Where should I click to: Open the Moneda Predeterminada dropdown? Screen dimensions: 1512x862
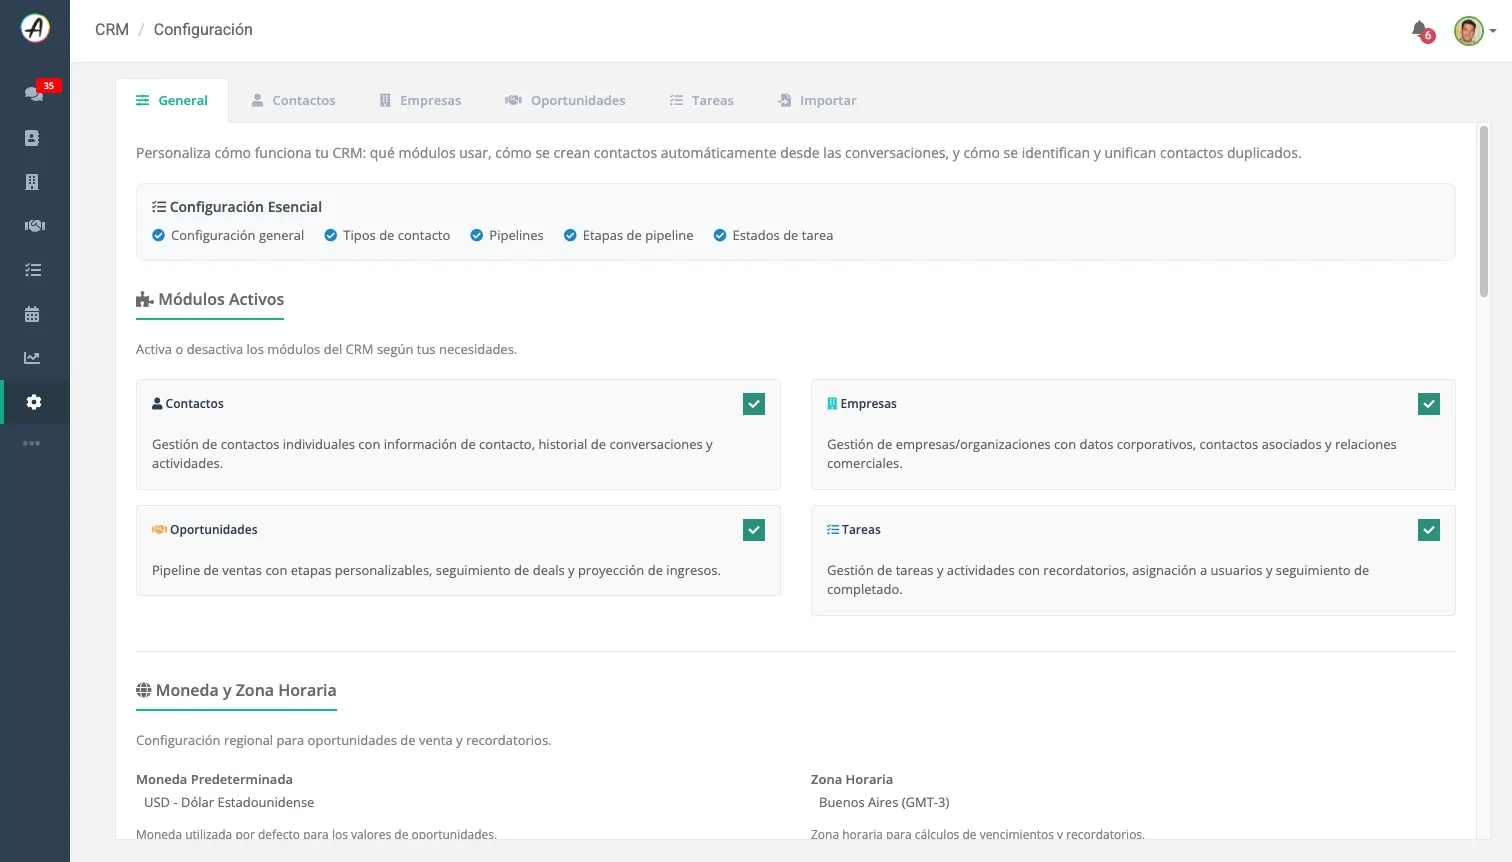(x=458, y=803)
